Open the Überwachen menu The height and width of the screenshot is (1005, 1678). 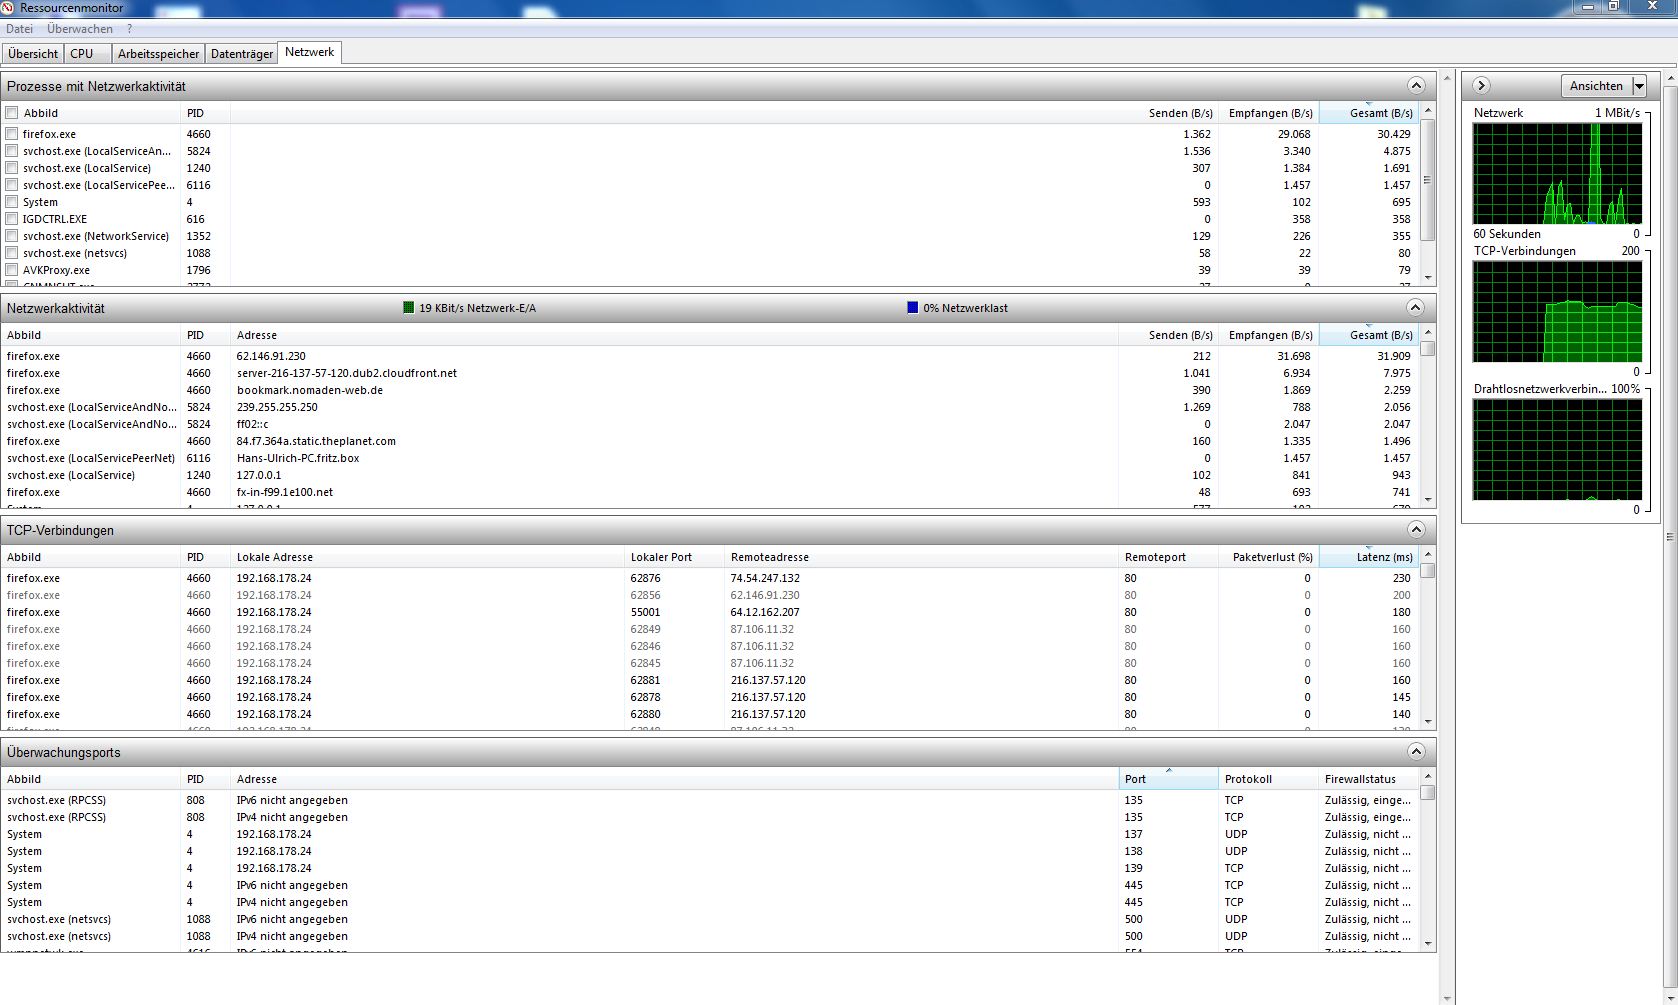[80, 29]
